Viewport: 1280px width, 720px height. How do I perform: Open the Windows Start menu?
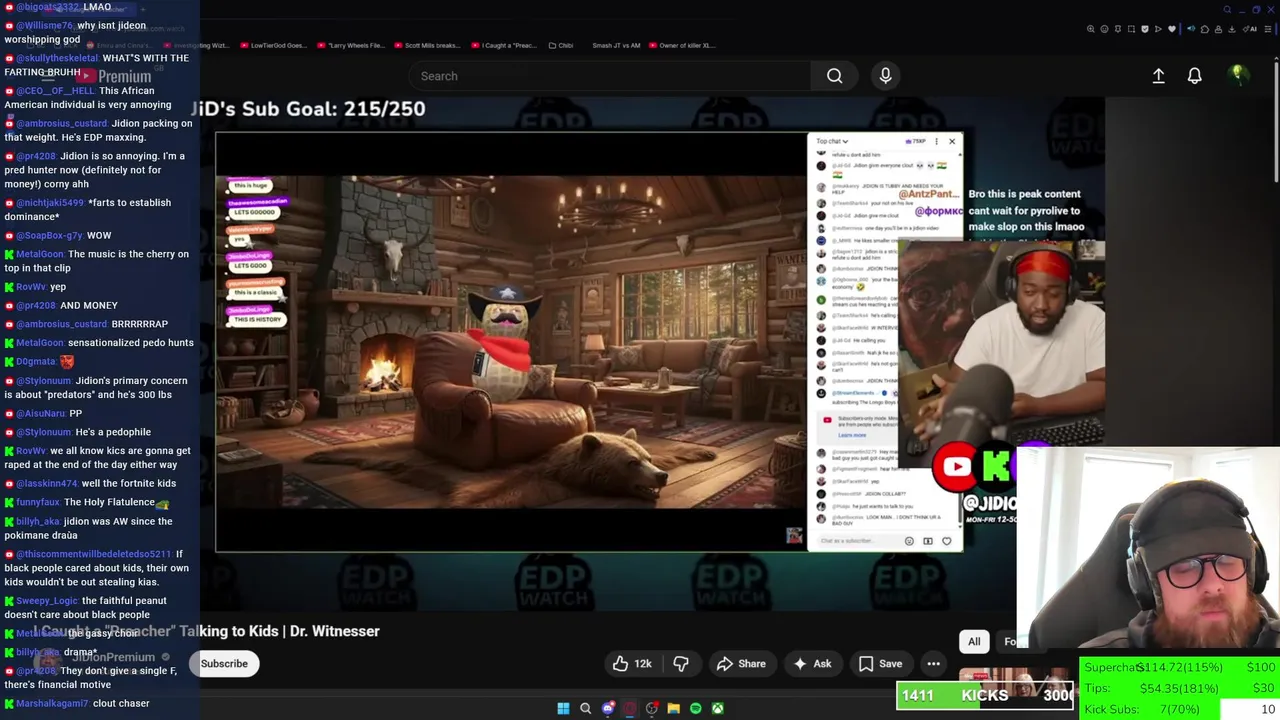click(x=563, y=708)
